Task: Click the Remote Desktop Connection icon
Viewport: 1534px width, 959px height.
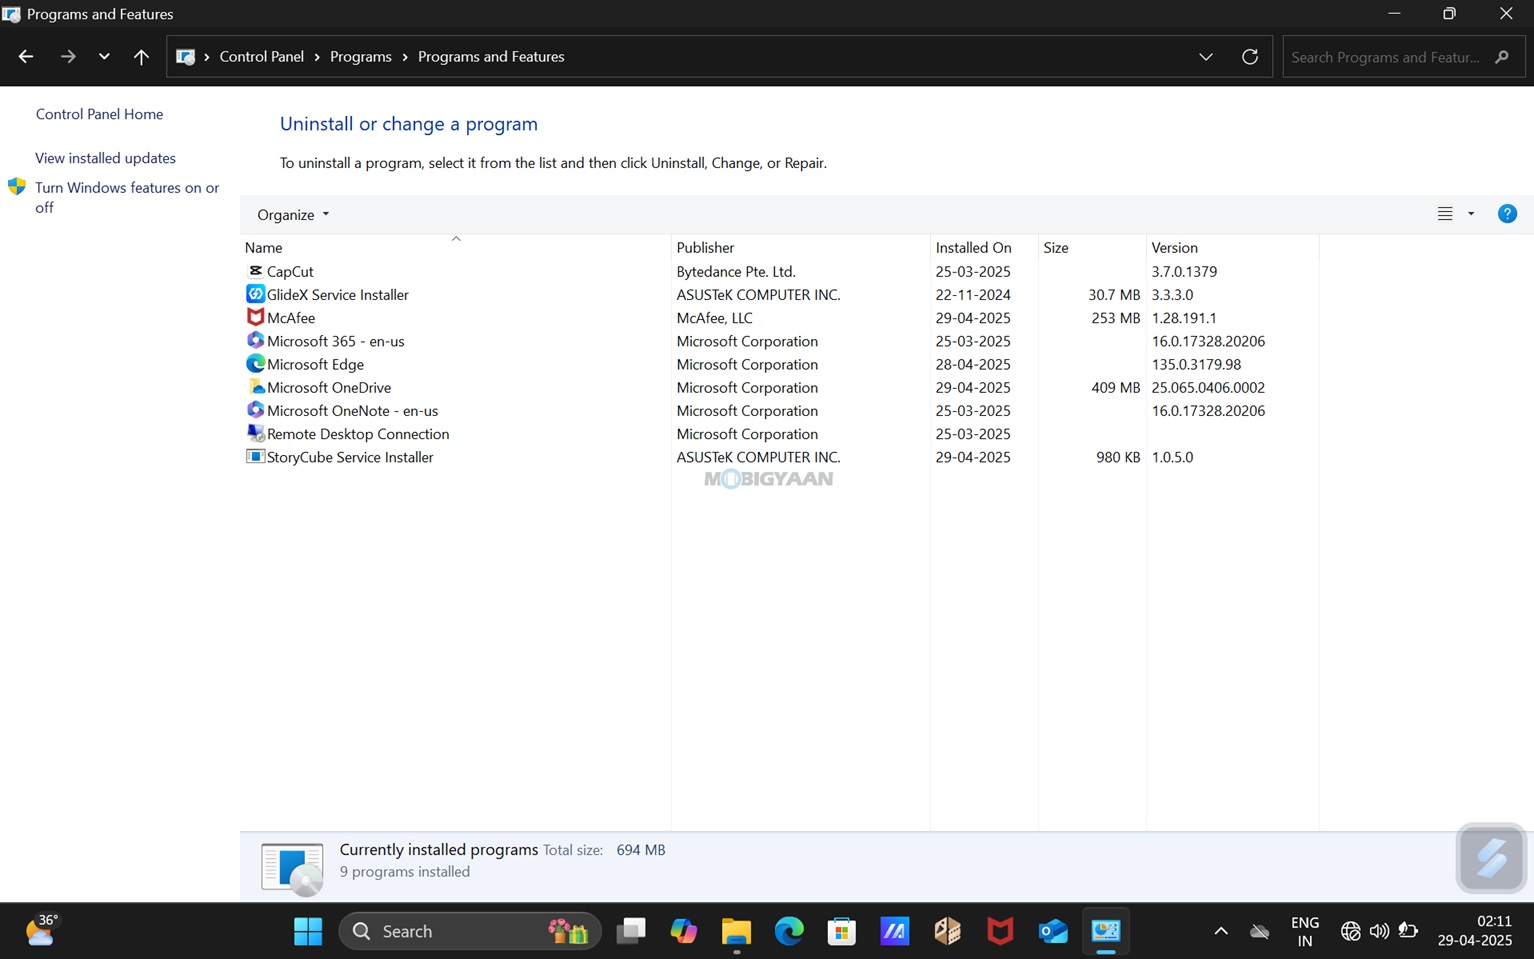Action: pyautogui.click(x=255, y=433)
